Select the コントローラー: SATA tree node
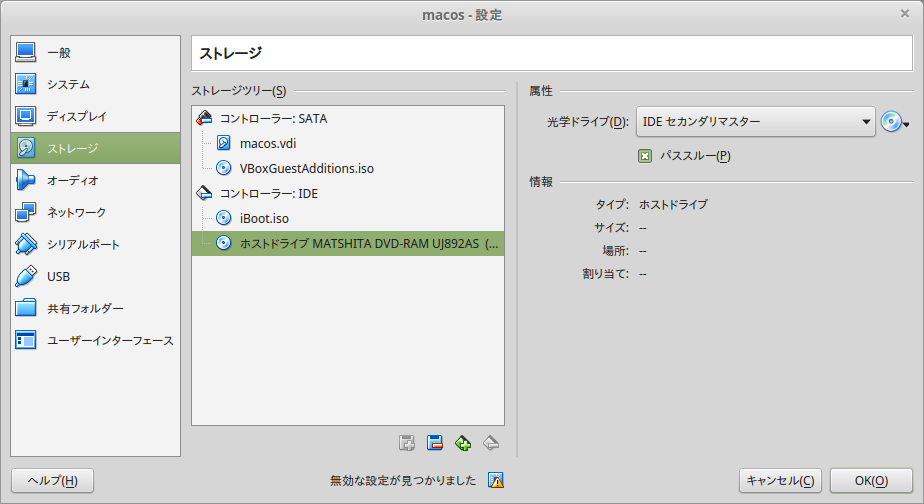The width and height of the screenshot is (924, 504). (x=348, y=118)
